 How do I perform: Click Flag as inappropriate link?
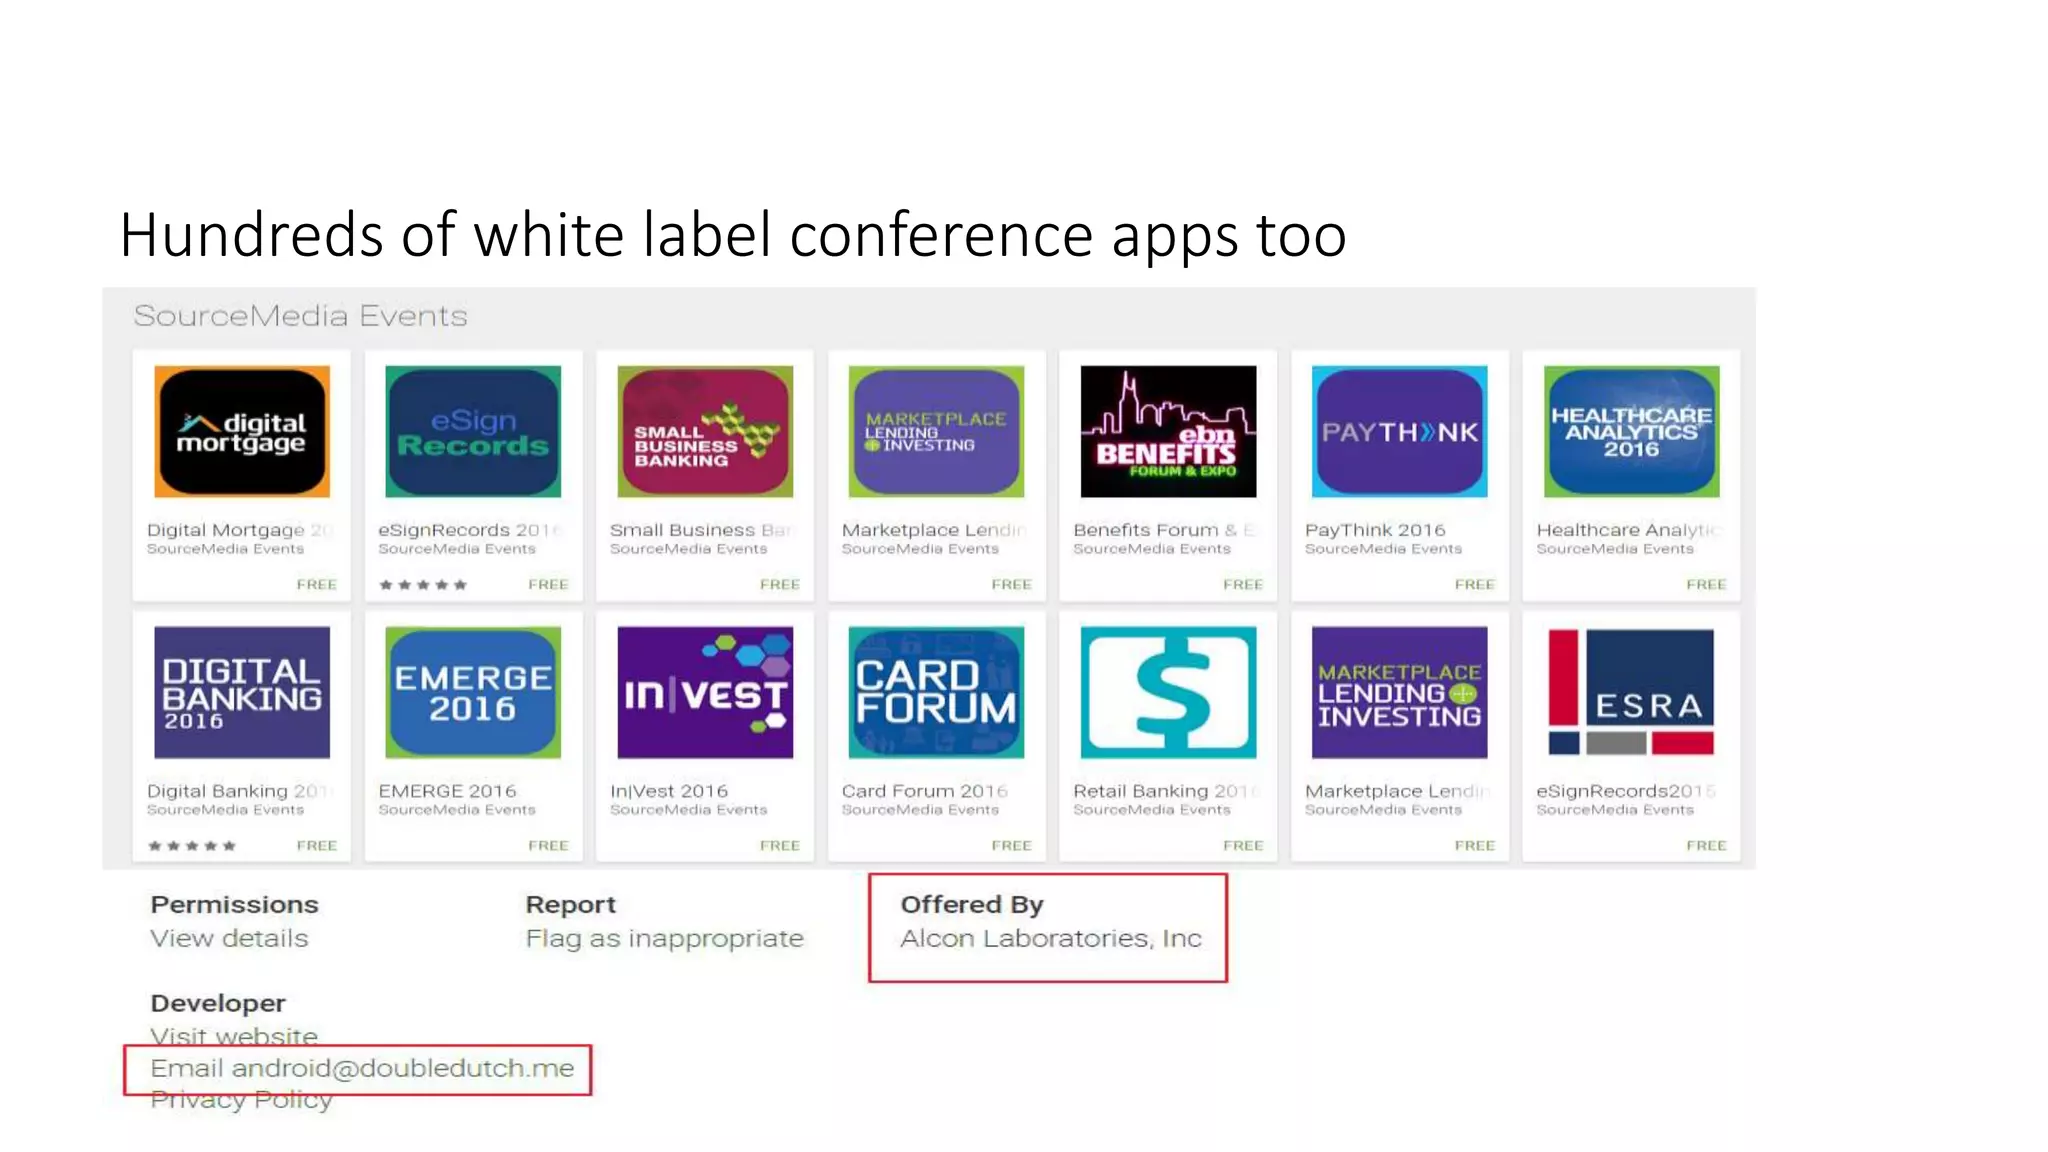click(x=664, y=938)
